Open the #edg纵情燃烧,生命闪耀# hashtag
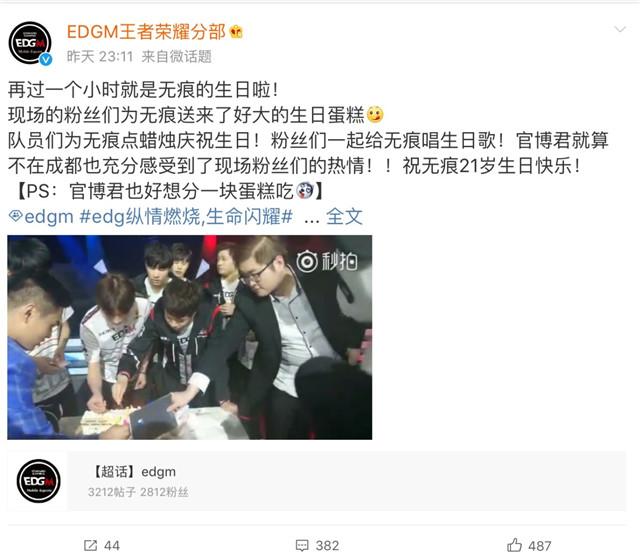The height and width of the screenshot is (556, 640). (x=186, y=216)
